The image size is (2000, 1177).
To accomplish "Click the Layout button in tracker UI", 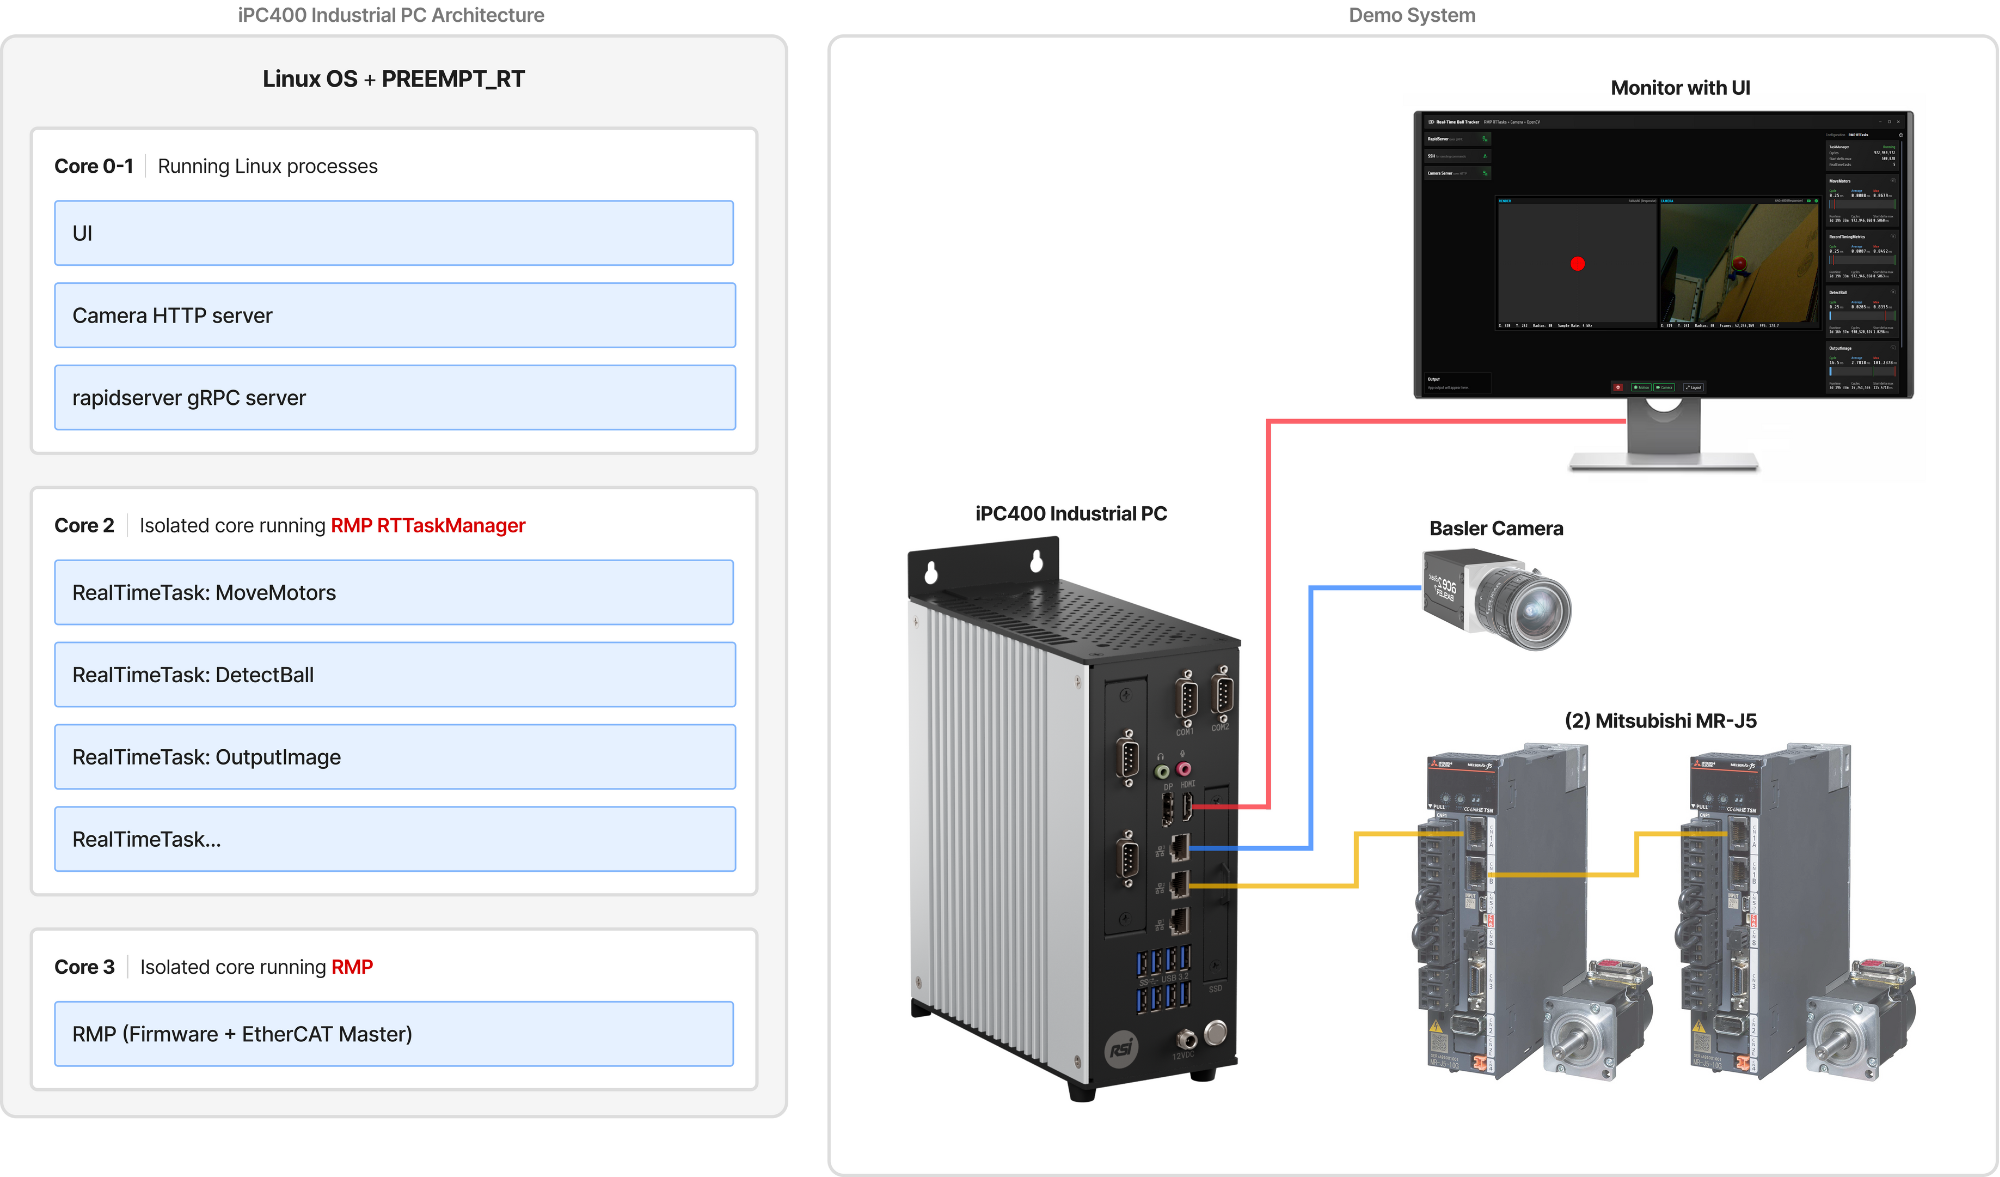I will [1693, 387].
